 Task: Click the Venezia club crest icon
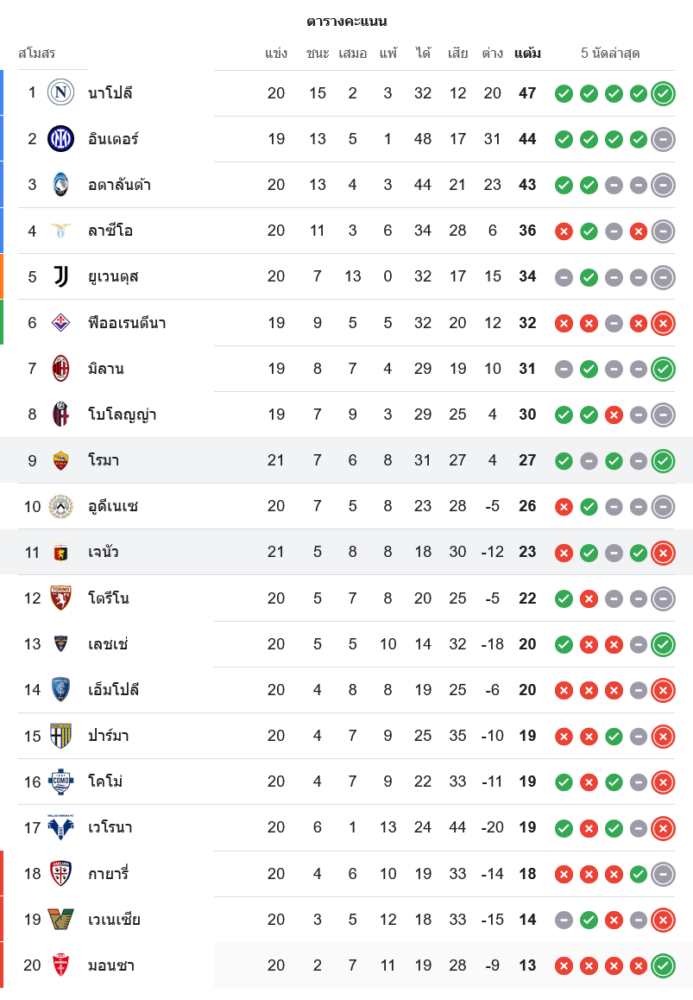point(61,920)
